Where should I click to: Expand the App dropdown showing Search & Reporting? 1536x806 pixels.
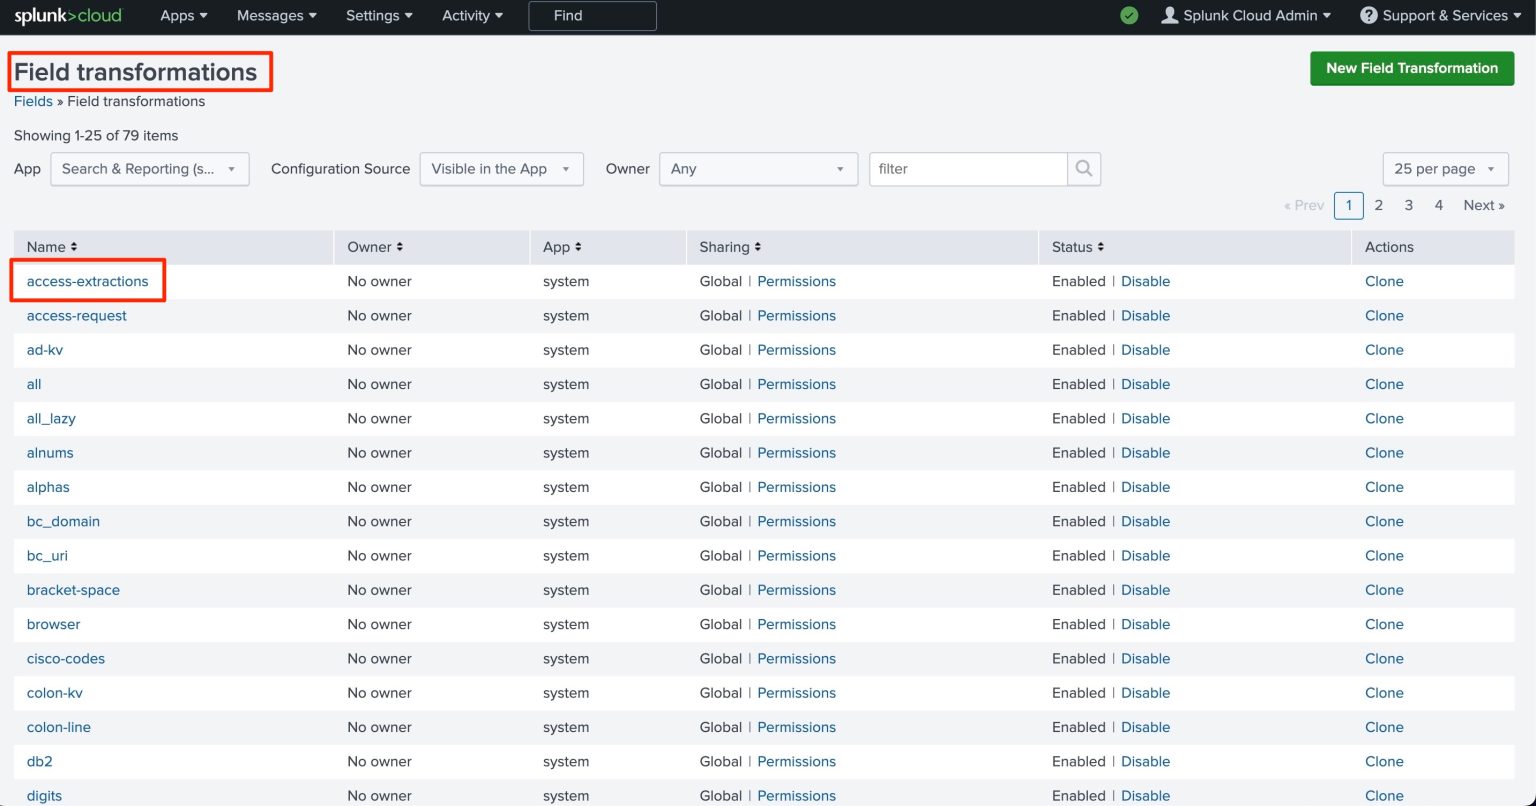tap(150, 169)
